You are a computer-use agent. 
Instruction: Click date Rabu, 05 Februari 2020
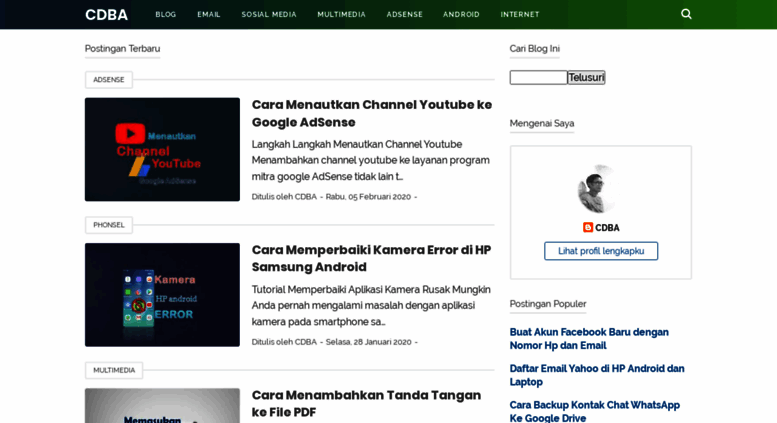pos(368,197)
